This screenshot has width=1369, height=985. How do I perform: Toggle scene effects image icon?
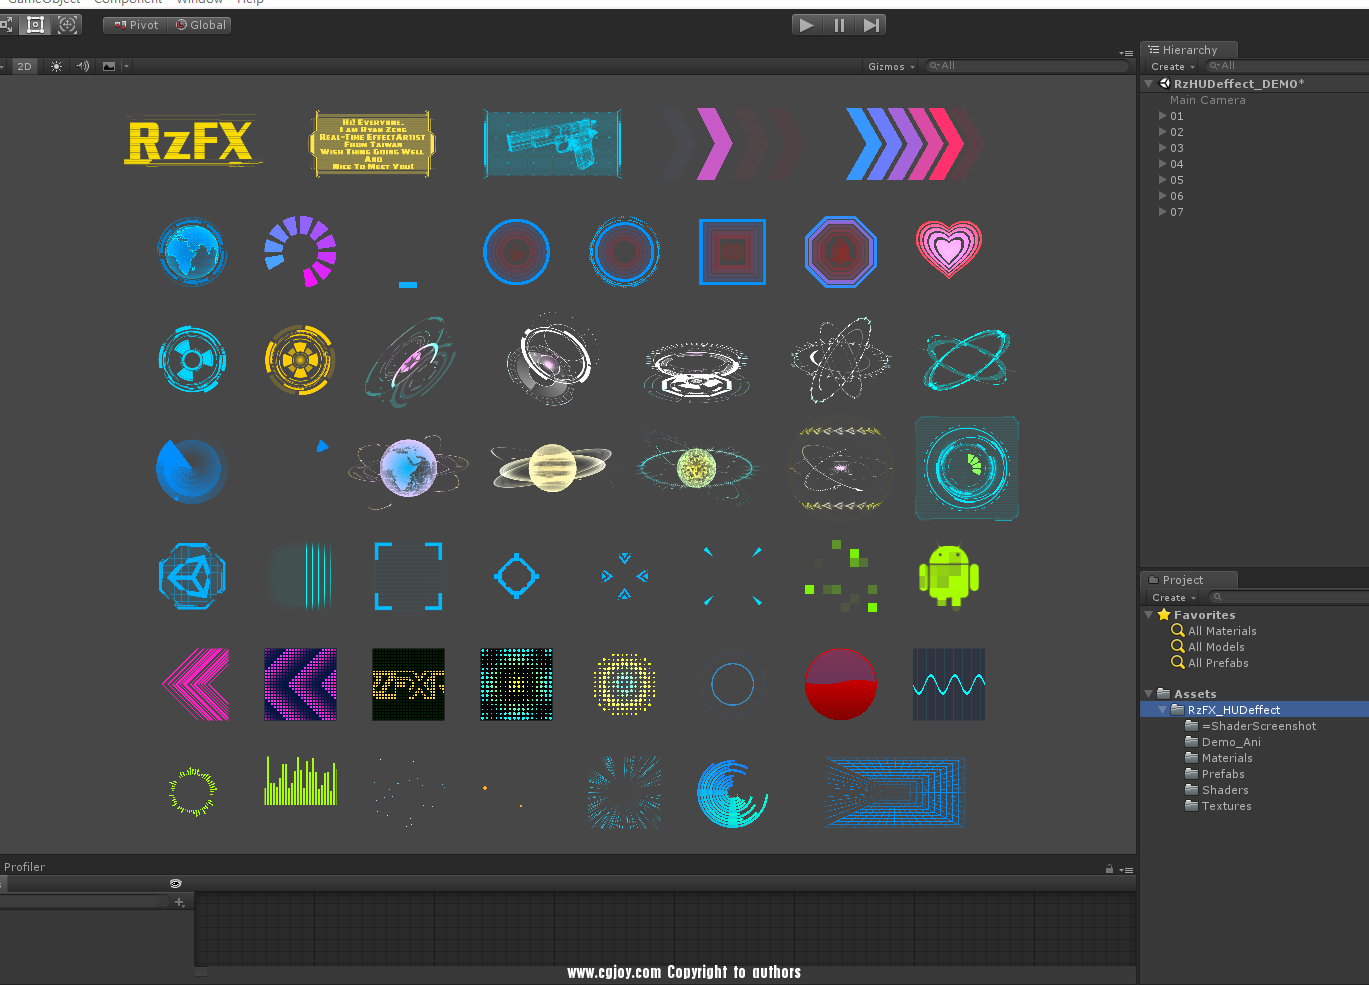[x=109, y=66]
